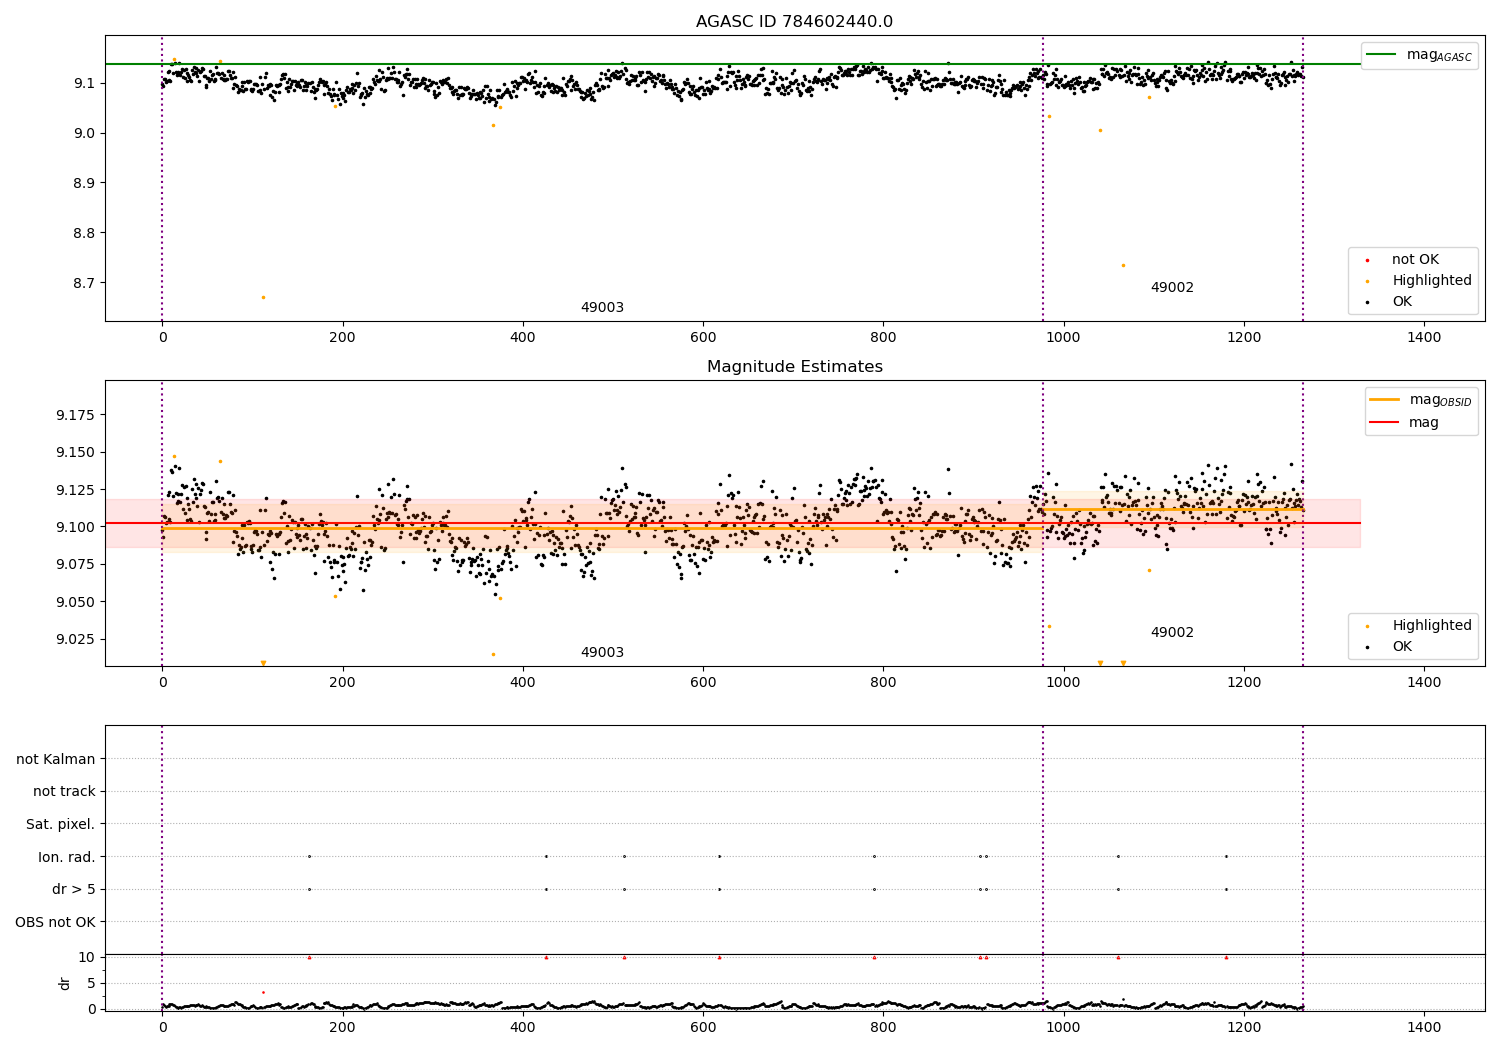Click the 49003 label in the top plot
This screenshot has height=1050, width=1500.
tap(602, 308)
